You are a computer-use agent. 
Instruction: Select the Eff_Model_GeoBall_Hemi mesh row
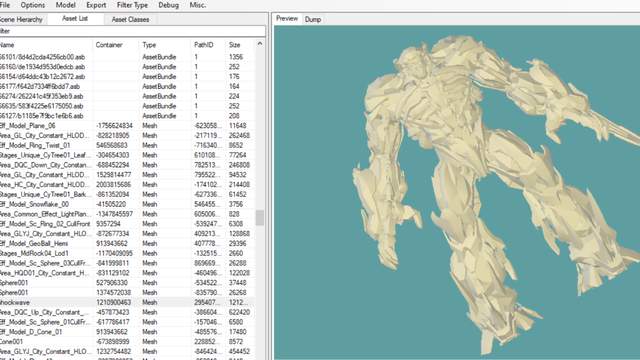coord(127,243)
